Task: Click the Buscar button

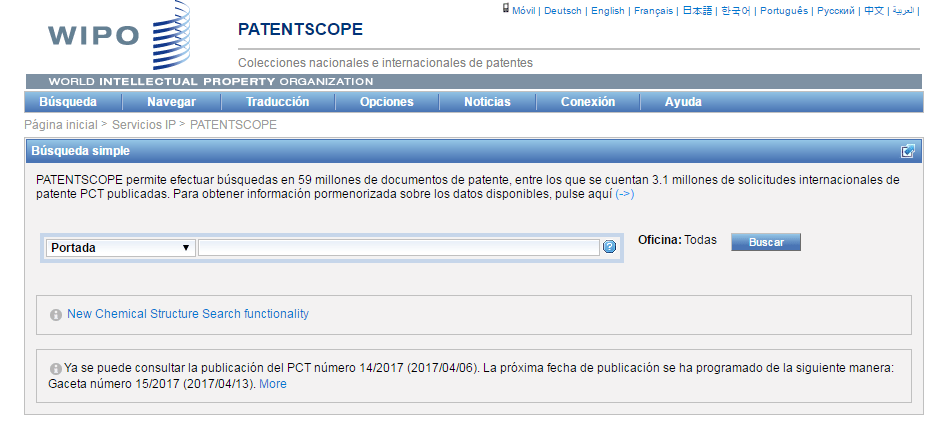Action: 766,242
